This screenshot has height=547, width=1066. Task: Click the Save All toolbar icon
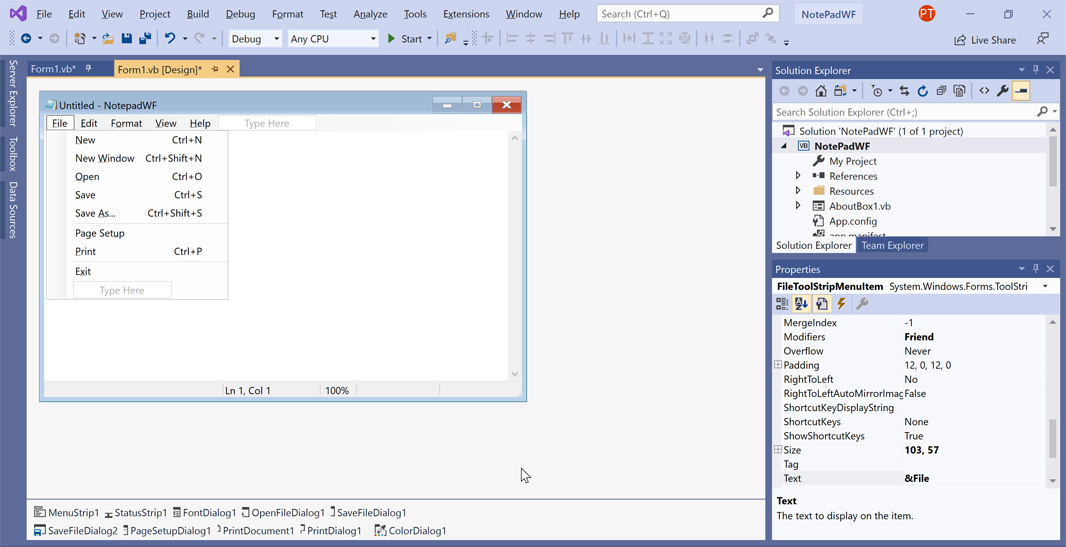tap(145, 39)
